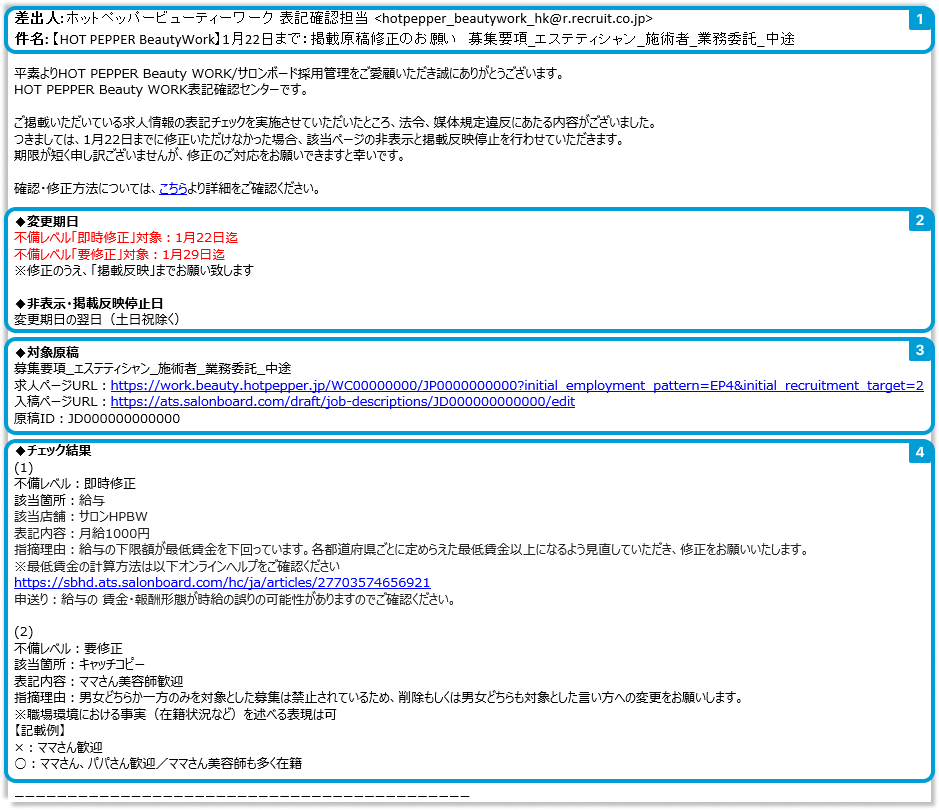Click the number 3 callout badge
Screen dimensions: 939x810
[920, 351]
